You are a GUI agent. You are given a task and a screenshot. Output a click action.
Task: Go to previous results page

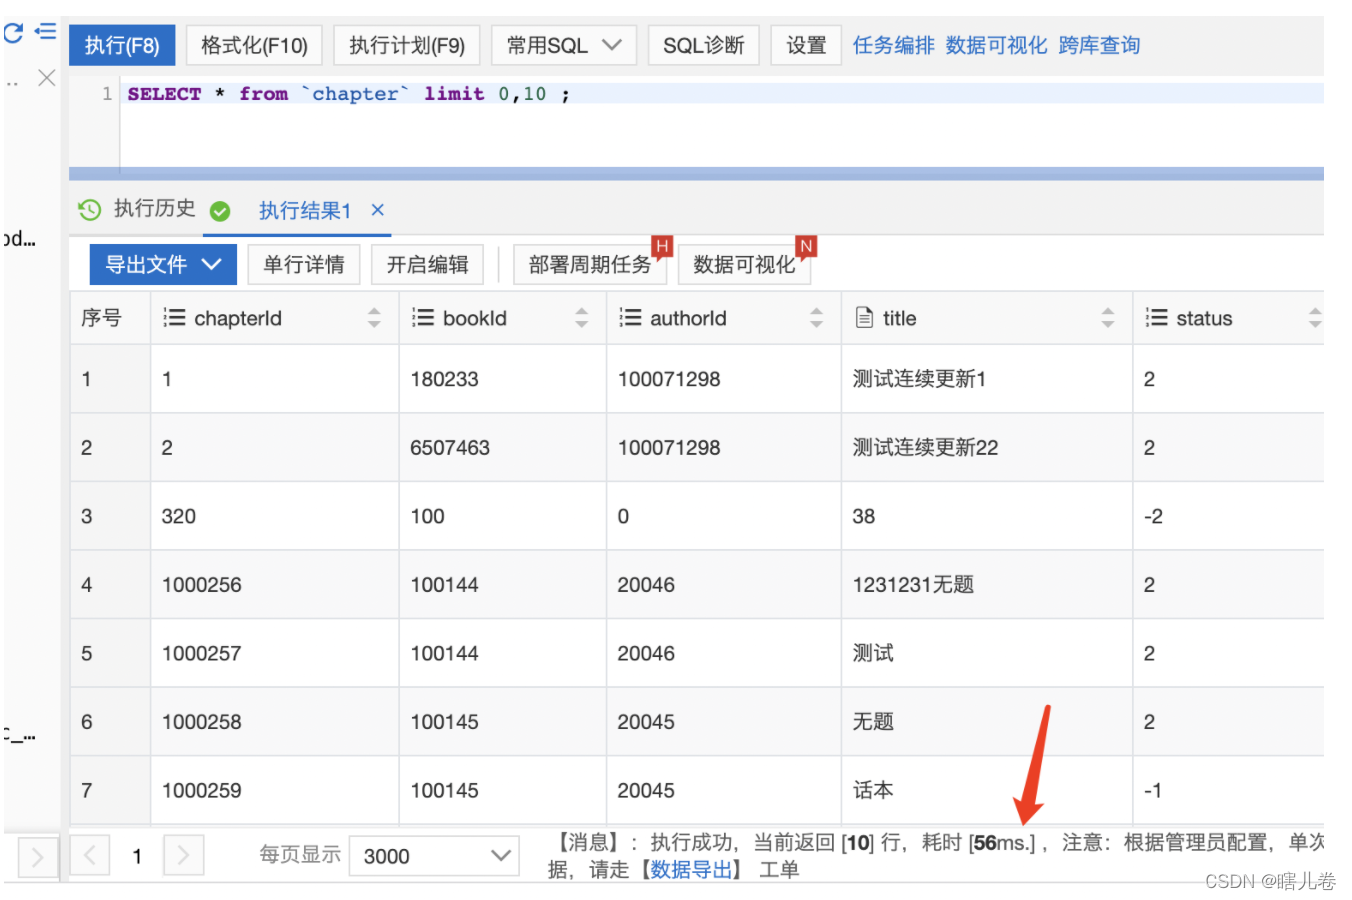(89, 856)
